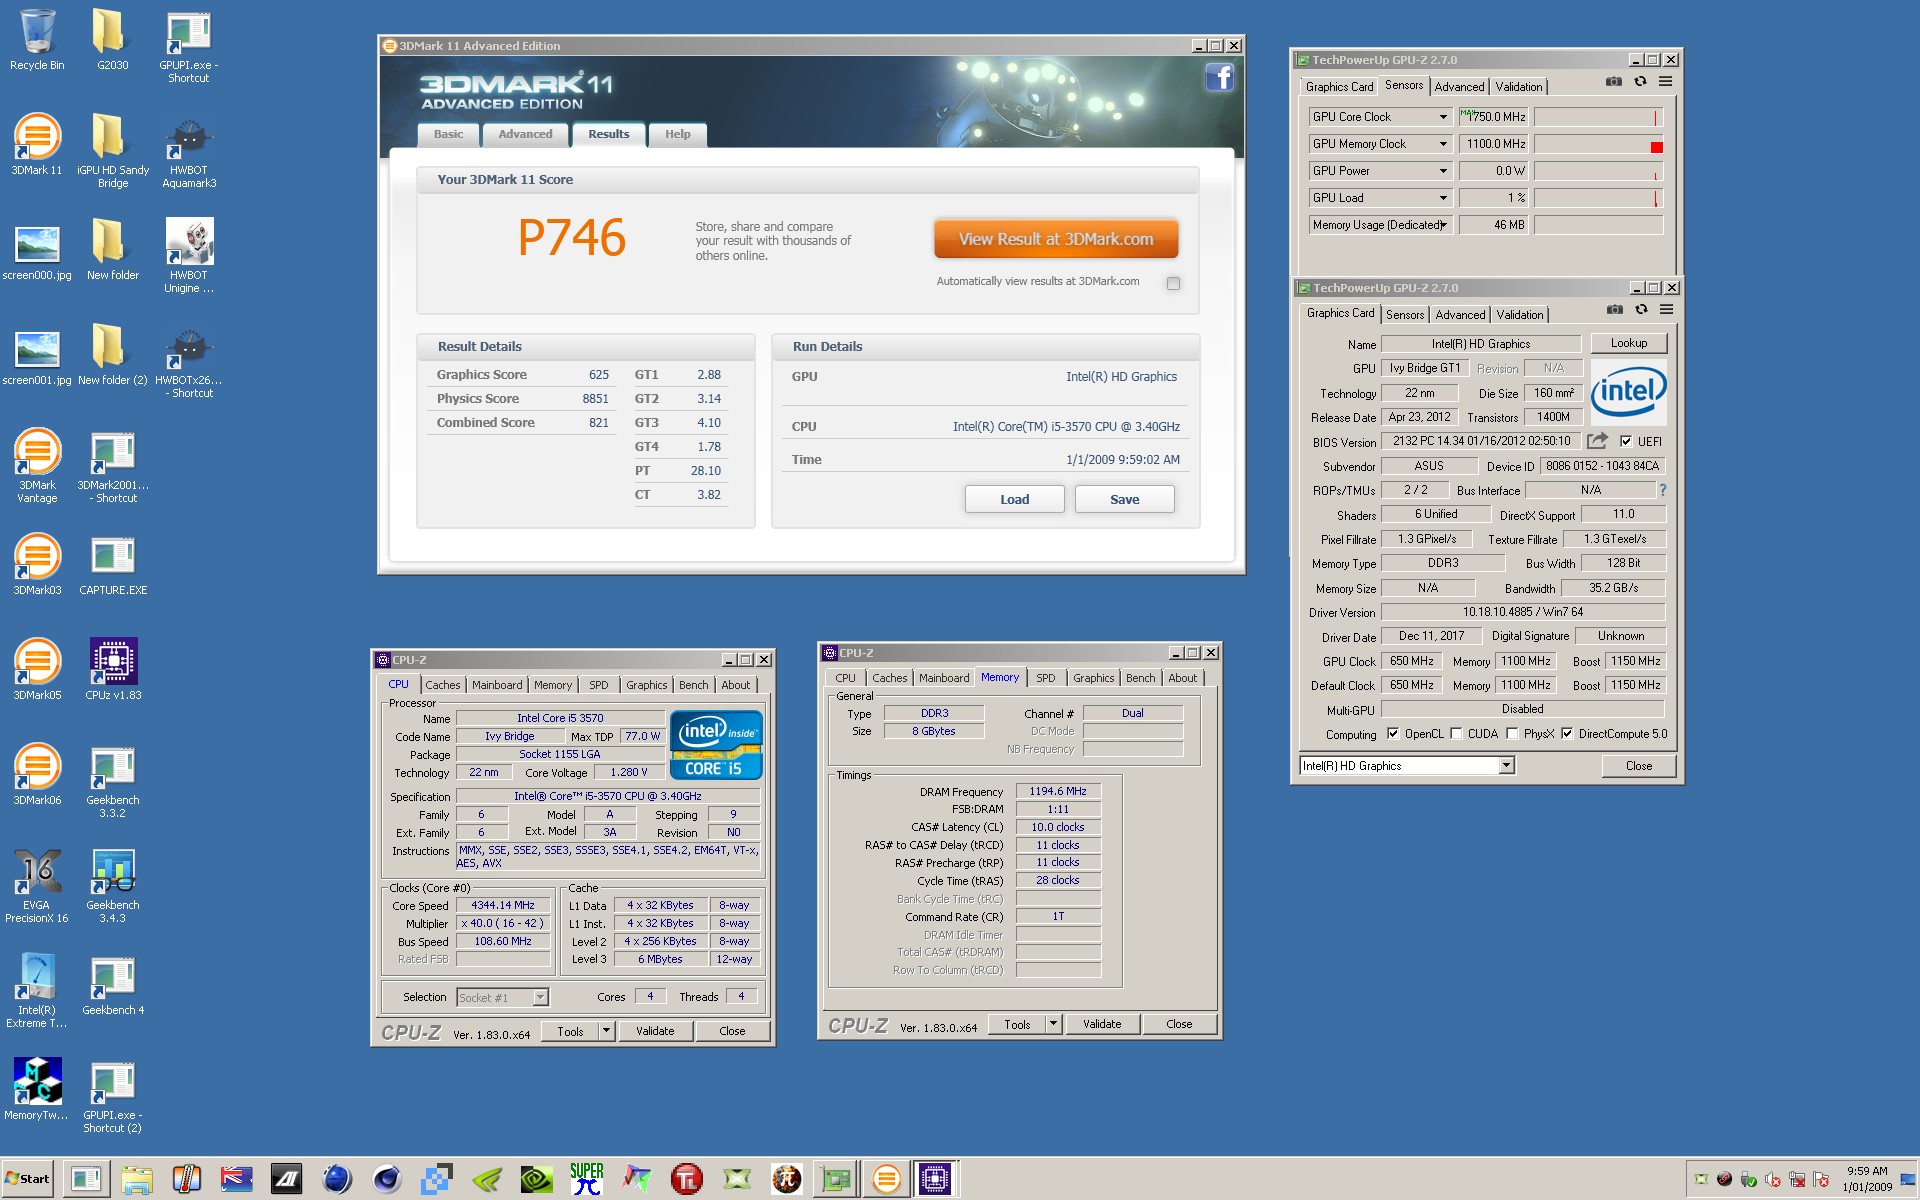Open the Socket #1 selection dropdown in CPU-Z

(540, 997)
